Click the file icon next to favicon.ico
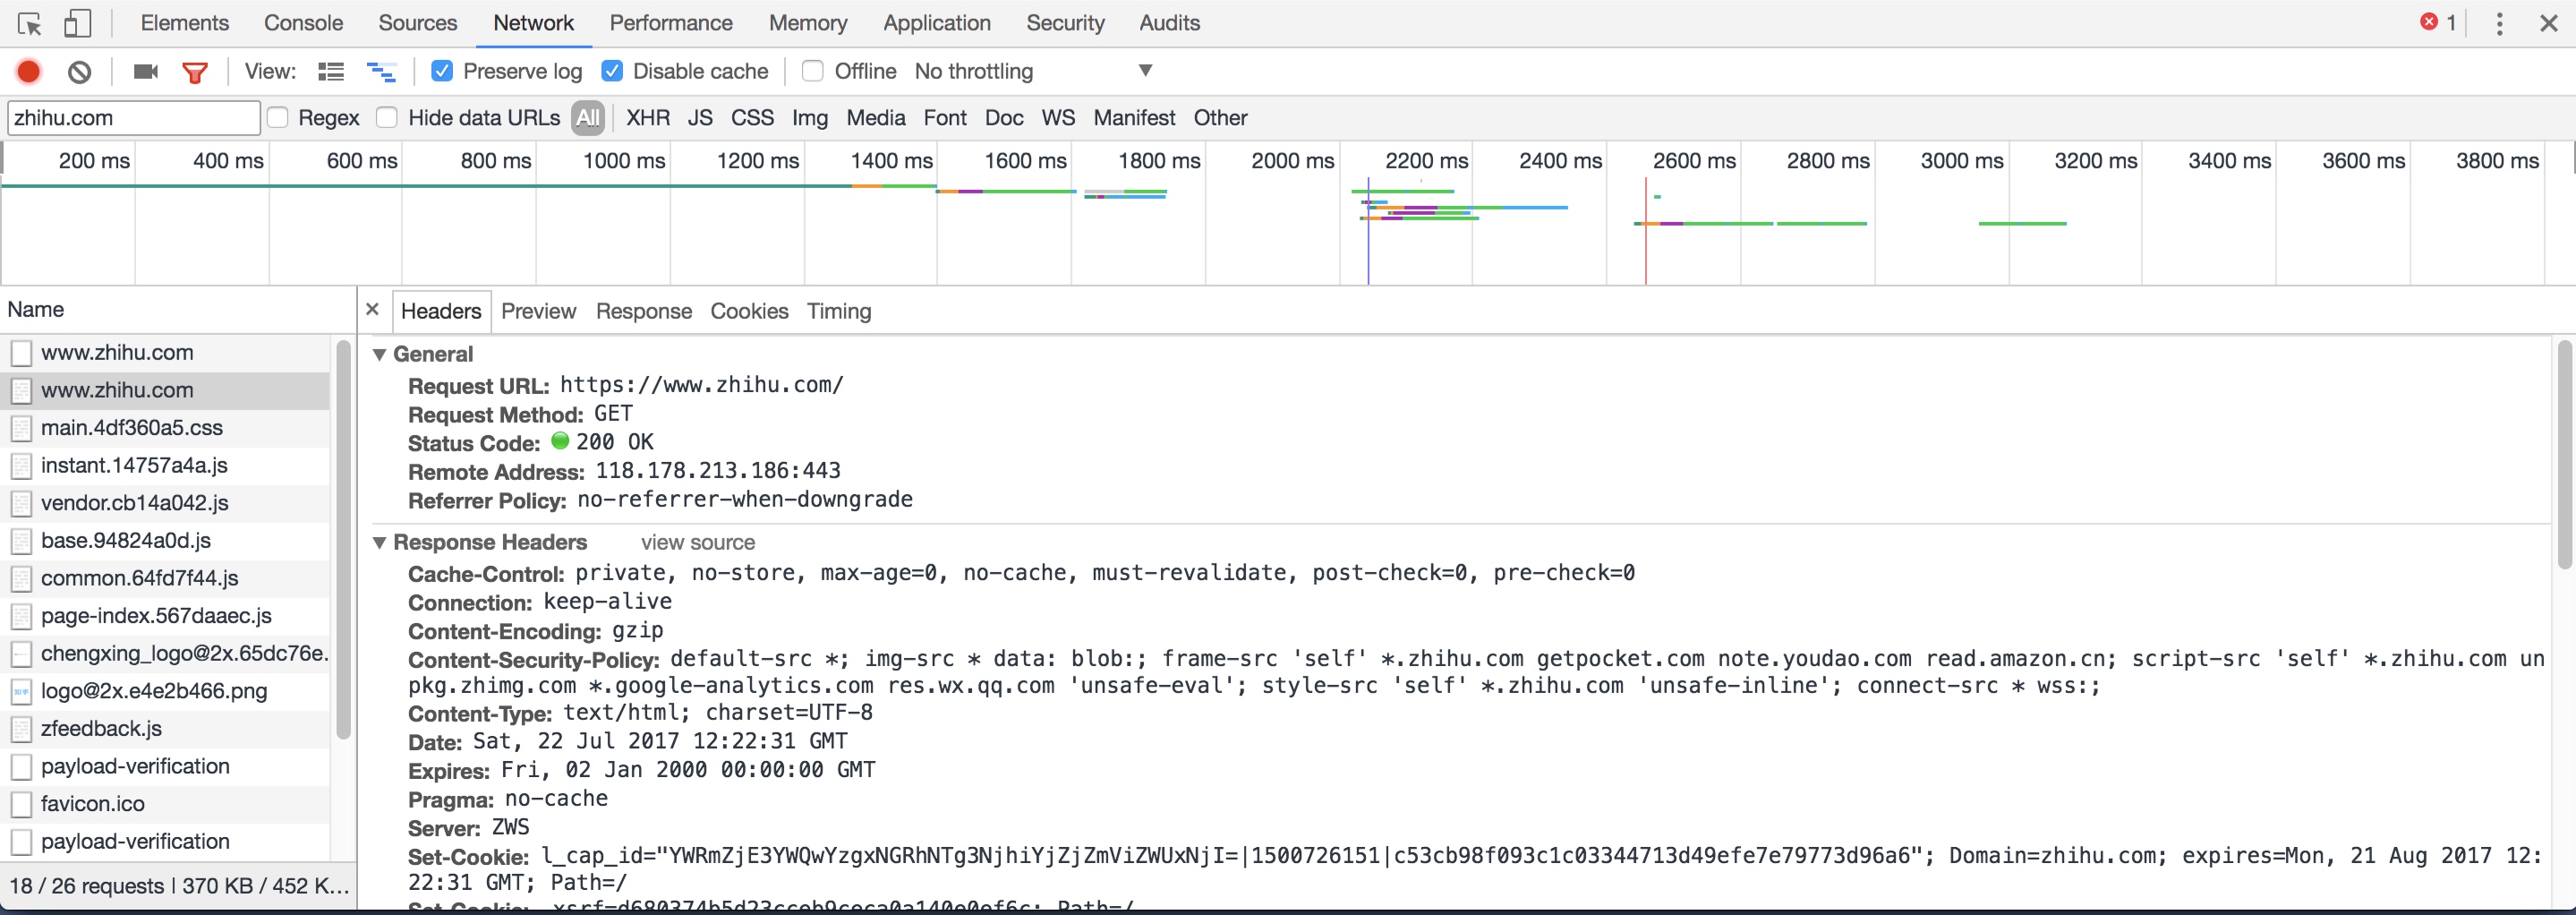 coord(21,804)
